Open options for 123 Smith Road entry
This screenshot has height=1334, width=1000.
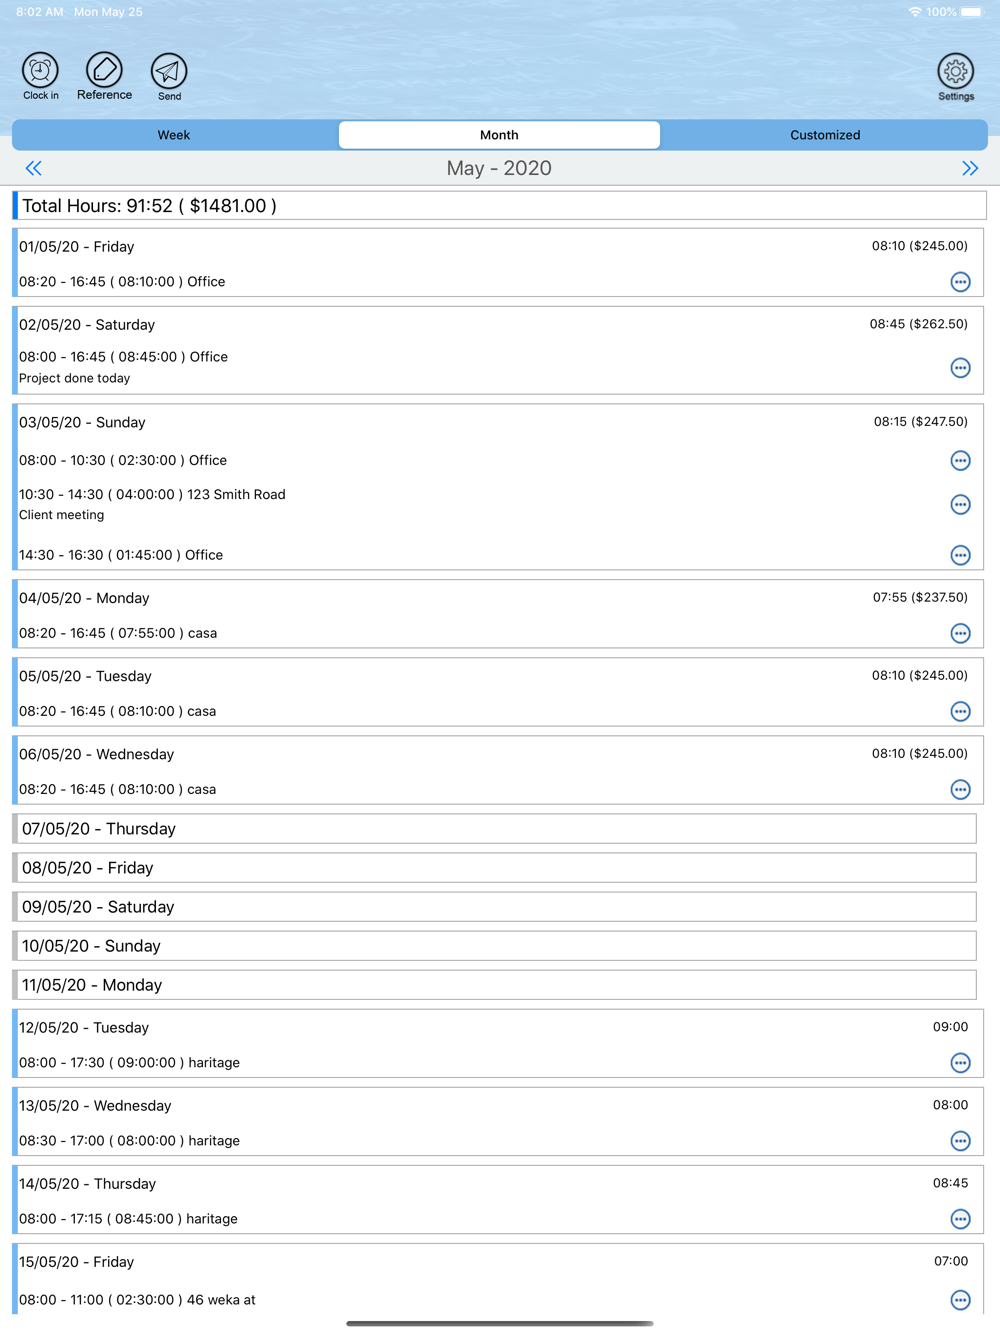click(x=960, y=505)
